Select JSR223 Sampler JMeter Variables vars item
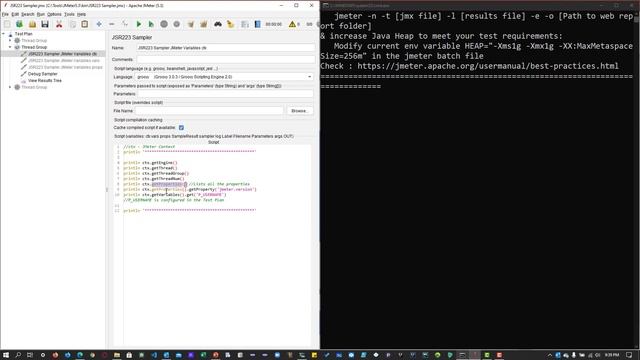The width and height of the screenshot is (640, 360). click(x=64, y=60)
